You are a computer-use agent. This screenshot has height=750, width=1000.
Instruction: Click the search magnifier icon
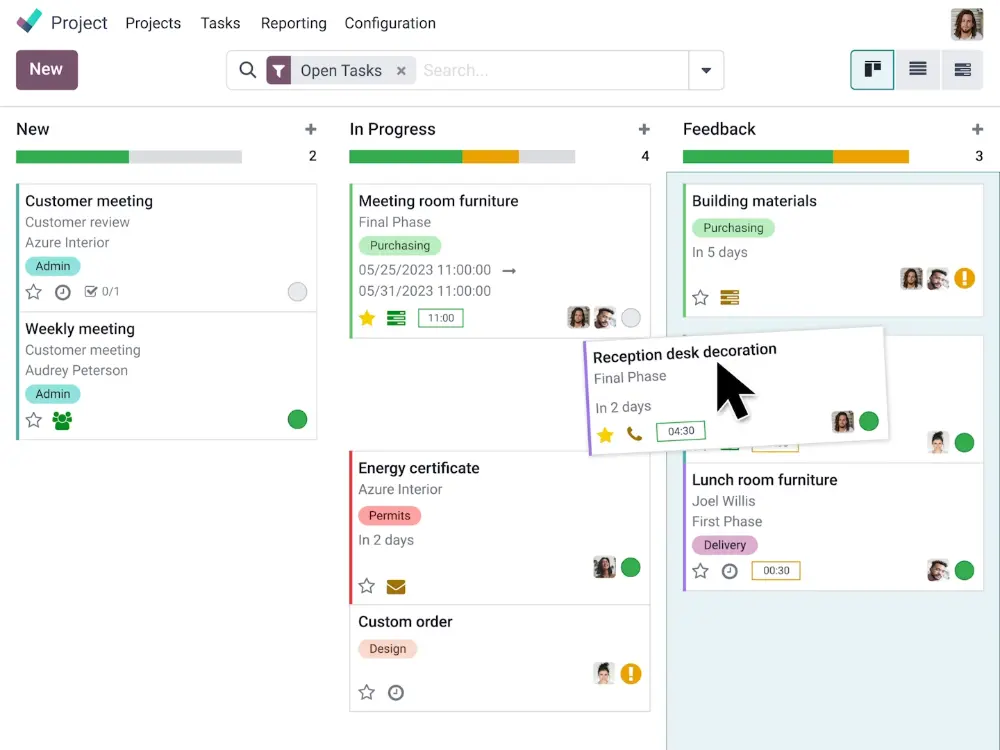click(248, 71)
